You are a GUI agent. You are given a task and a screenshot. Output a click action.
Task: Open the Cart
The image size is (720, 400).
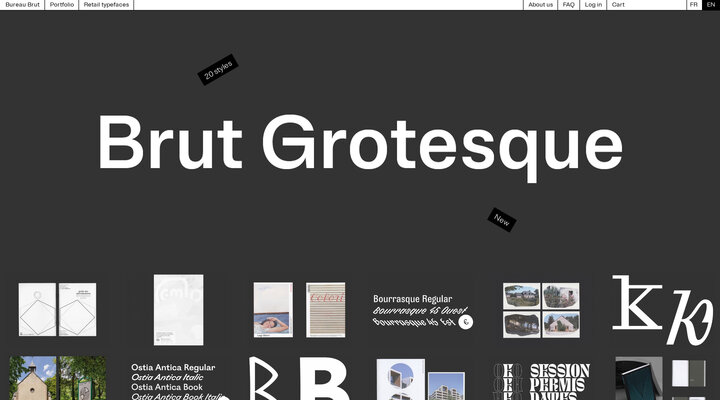(x=618, y=5)
